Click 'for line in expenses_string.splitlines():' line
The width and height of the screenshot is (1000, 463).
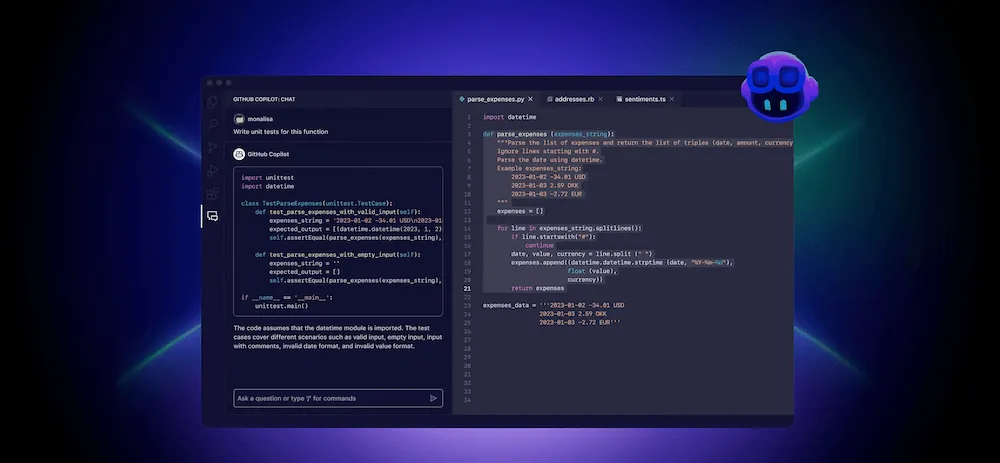coord(570,228)
